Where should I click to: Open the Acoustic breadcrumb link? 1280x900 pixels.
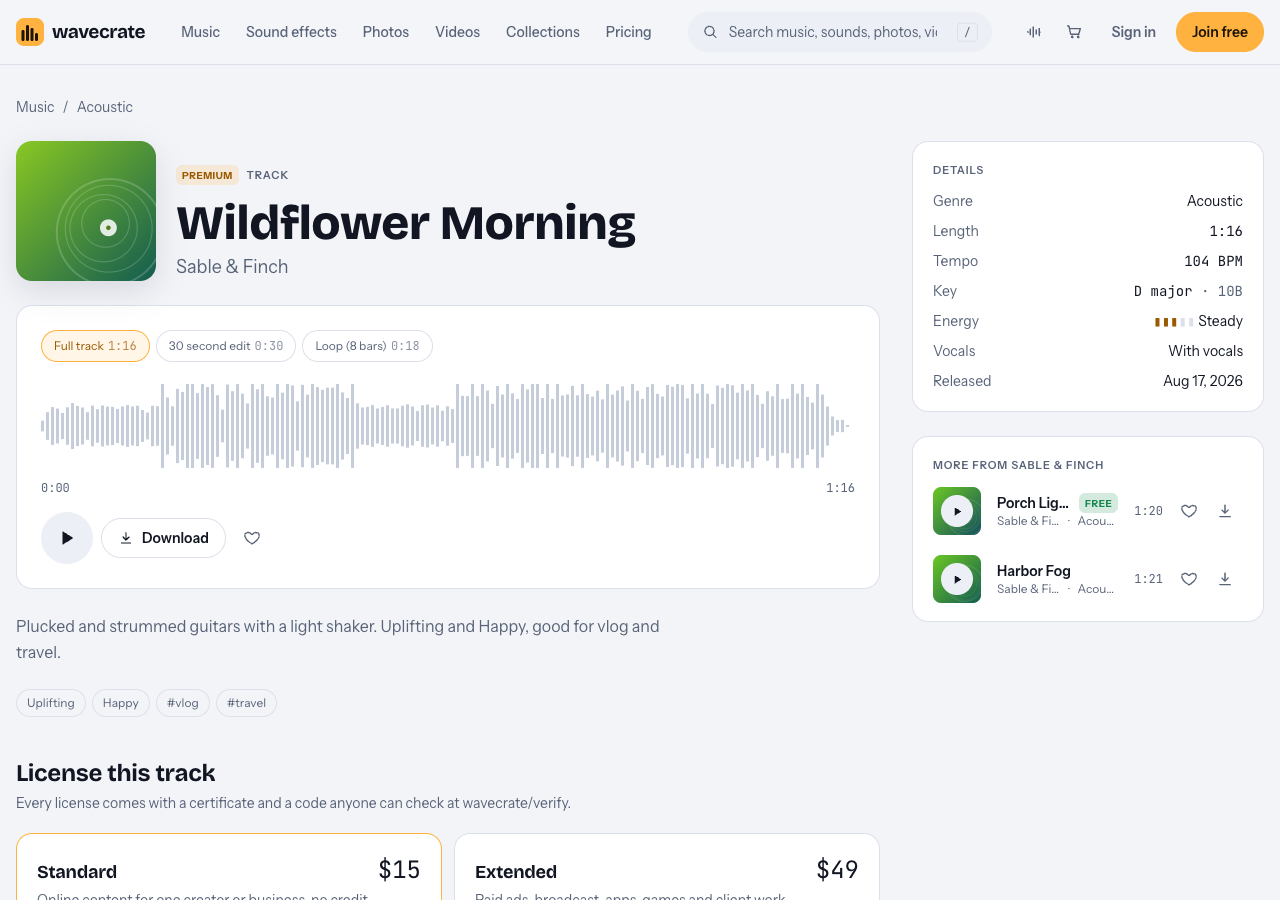coord(105,107)
